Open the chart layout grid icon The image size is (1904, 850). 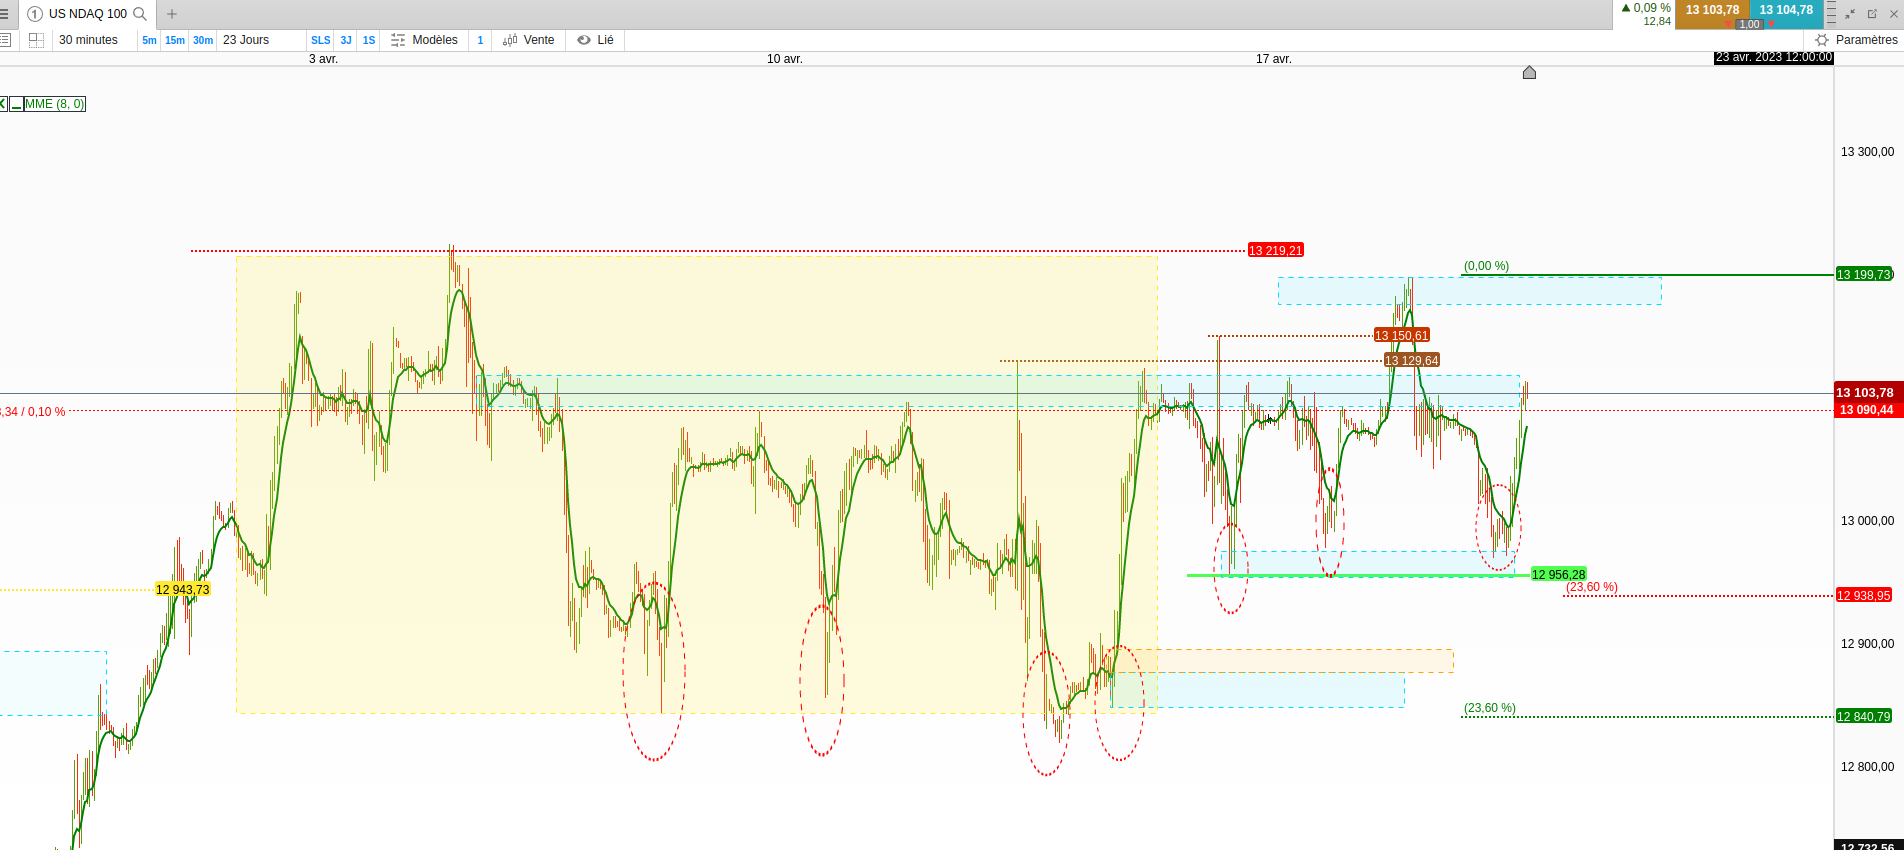point(37,40)
